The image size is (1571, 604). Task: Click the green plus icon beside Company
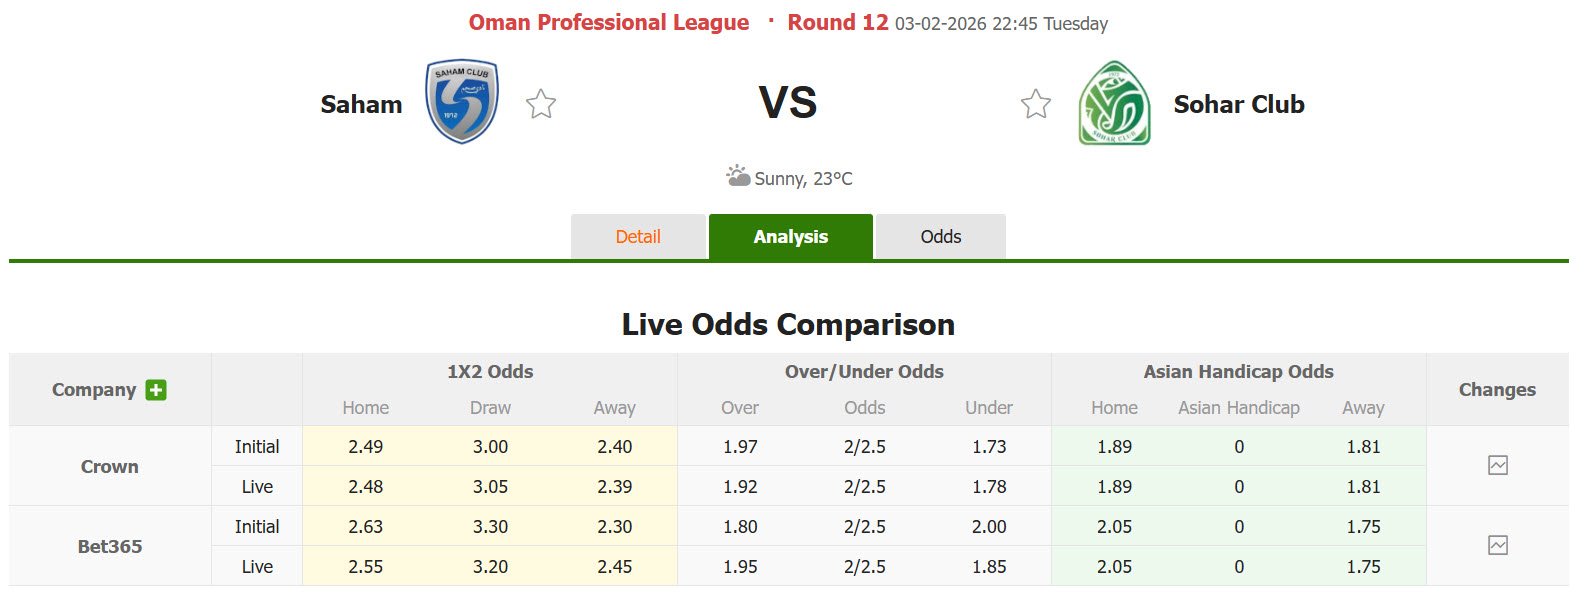pos(156,390)
